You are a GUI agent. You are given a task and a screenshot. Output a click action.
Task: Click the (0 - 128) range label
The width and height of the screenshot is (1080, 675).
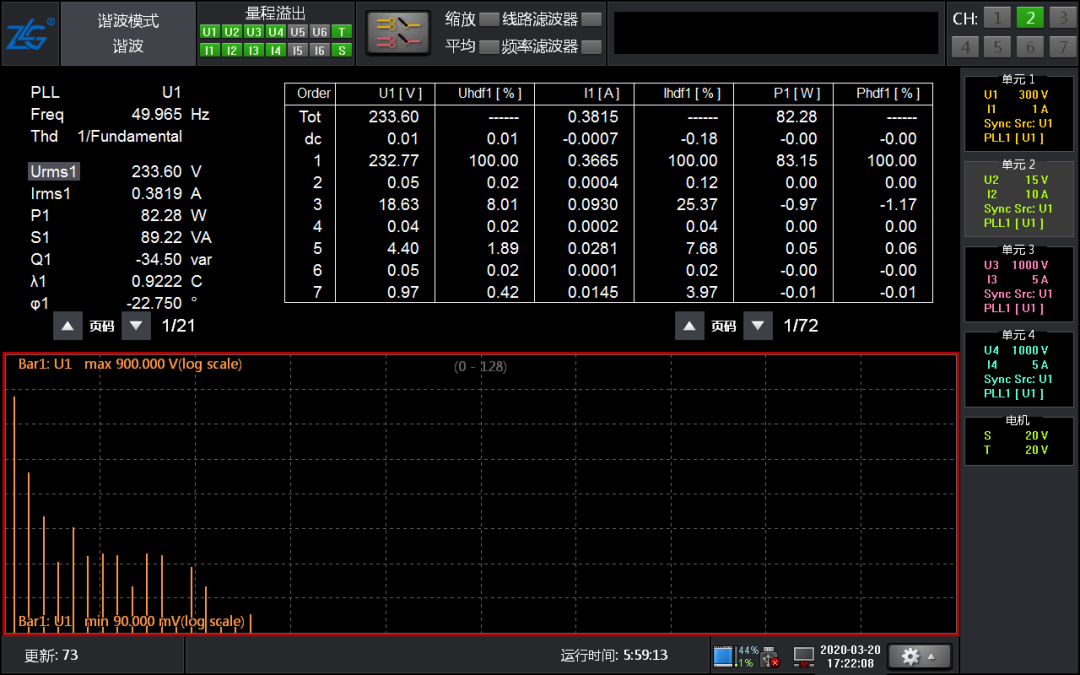click(x=480, y=366)
